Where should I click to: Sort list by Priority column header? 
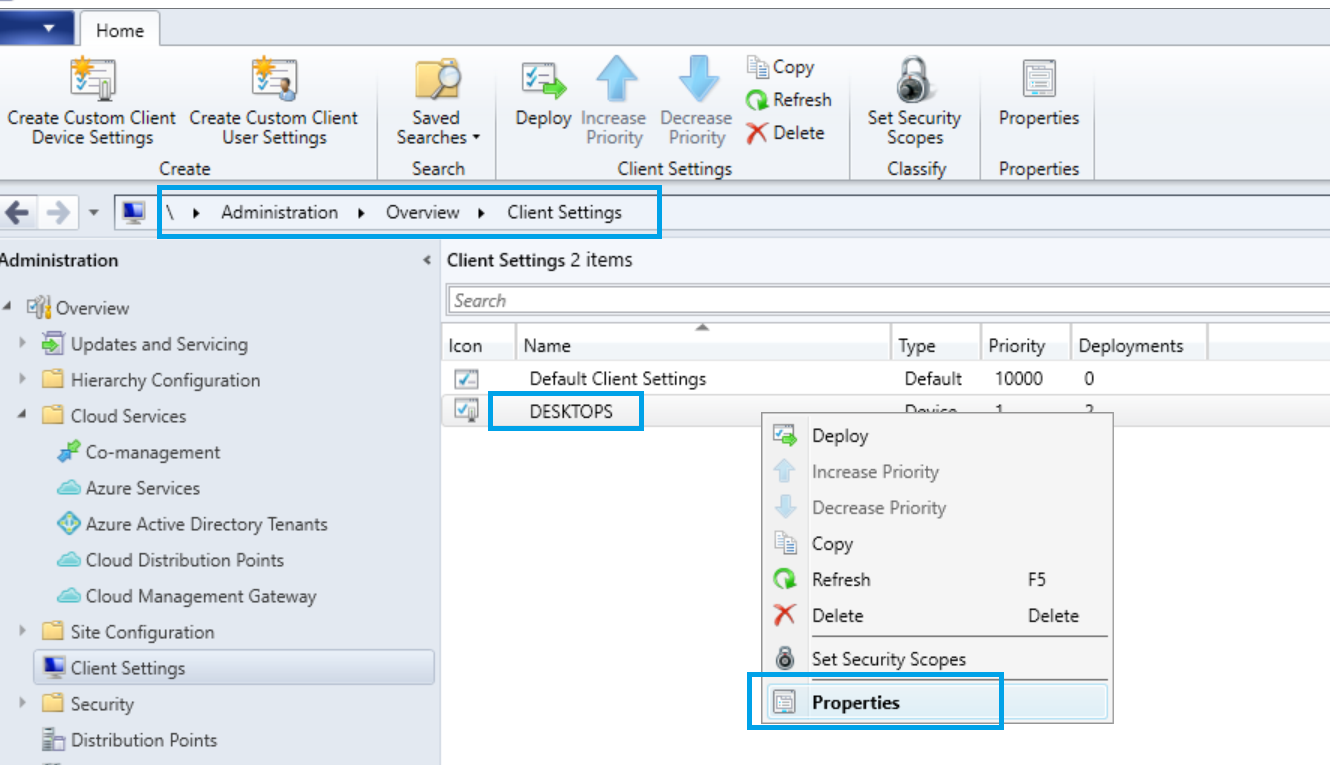click(1016, 346)
